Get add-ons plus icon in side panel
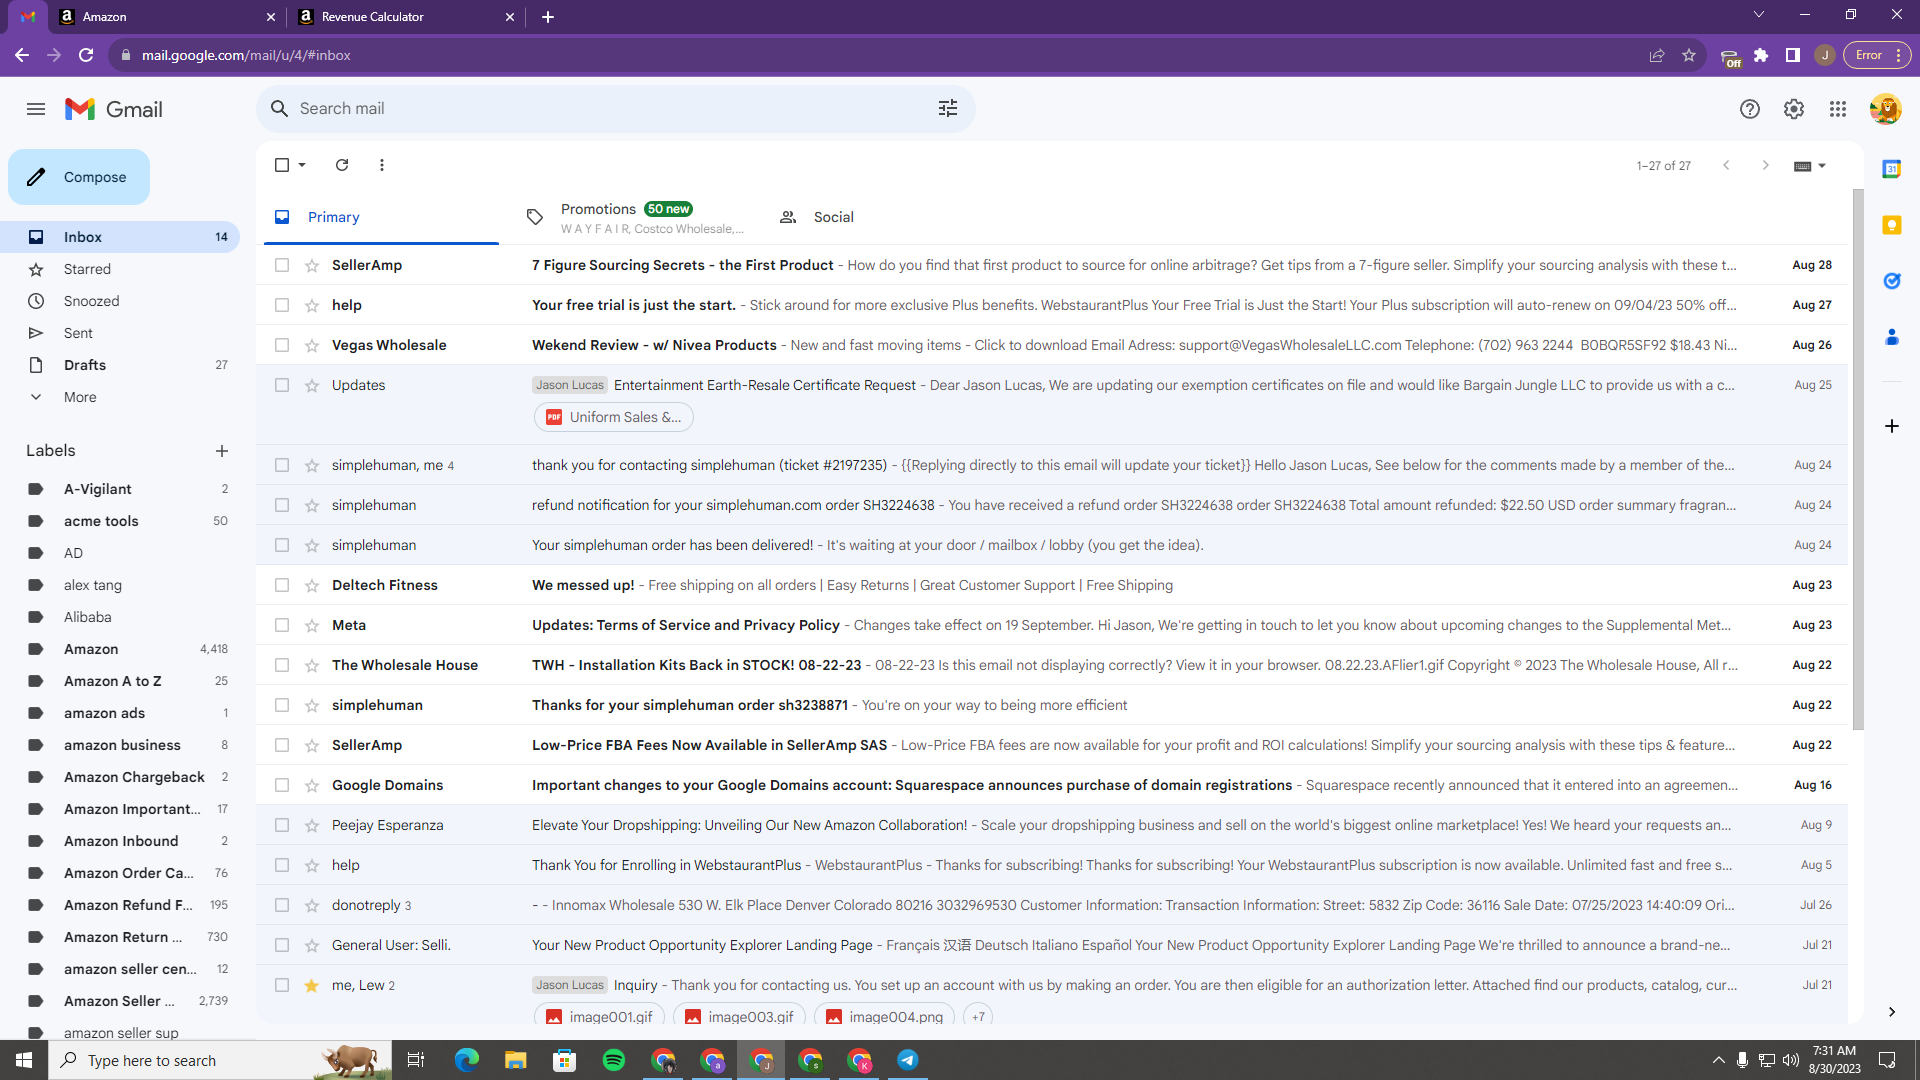This screenshot has width=1920, height=1080. coord(1892,426)
